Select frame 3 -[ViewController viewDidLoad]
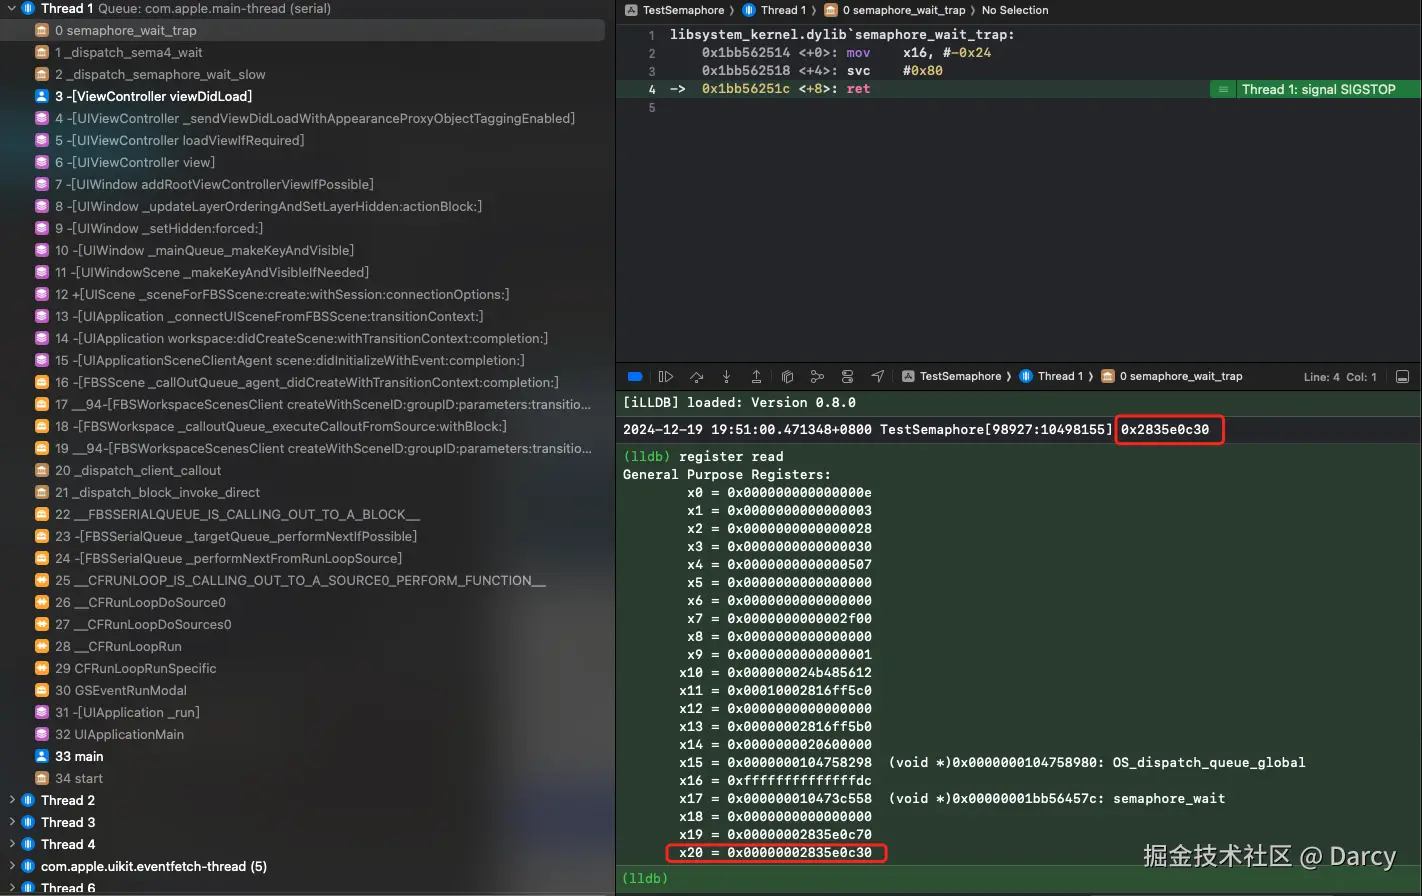Image resolution: width=1422 pixels, height=896 pixels. point(304,96)
